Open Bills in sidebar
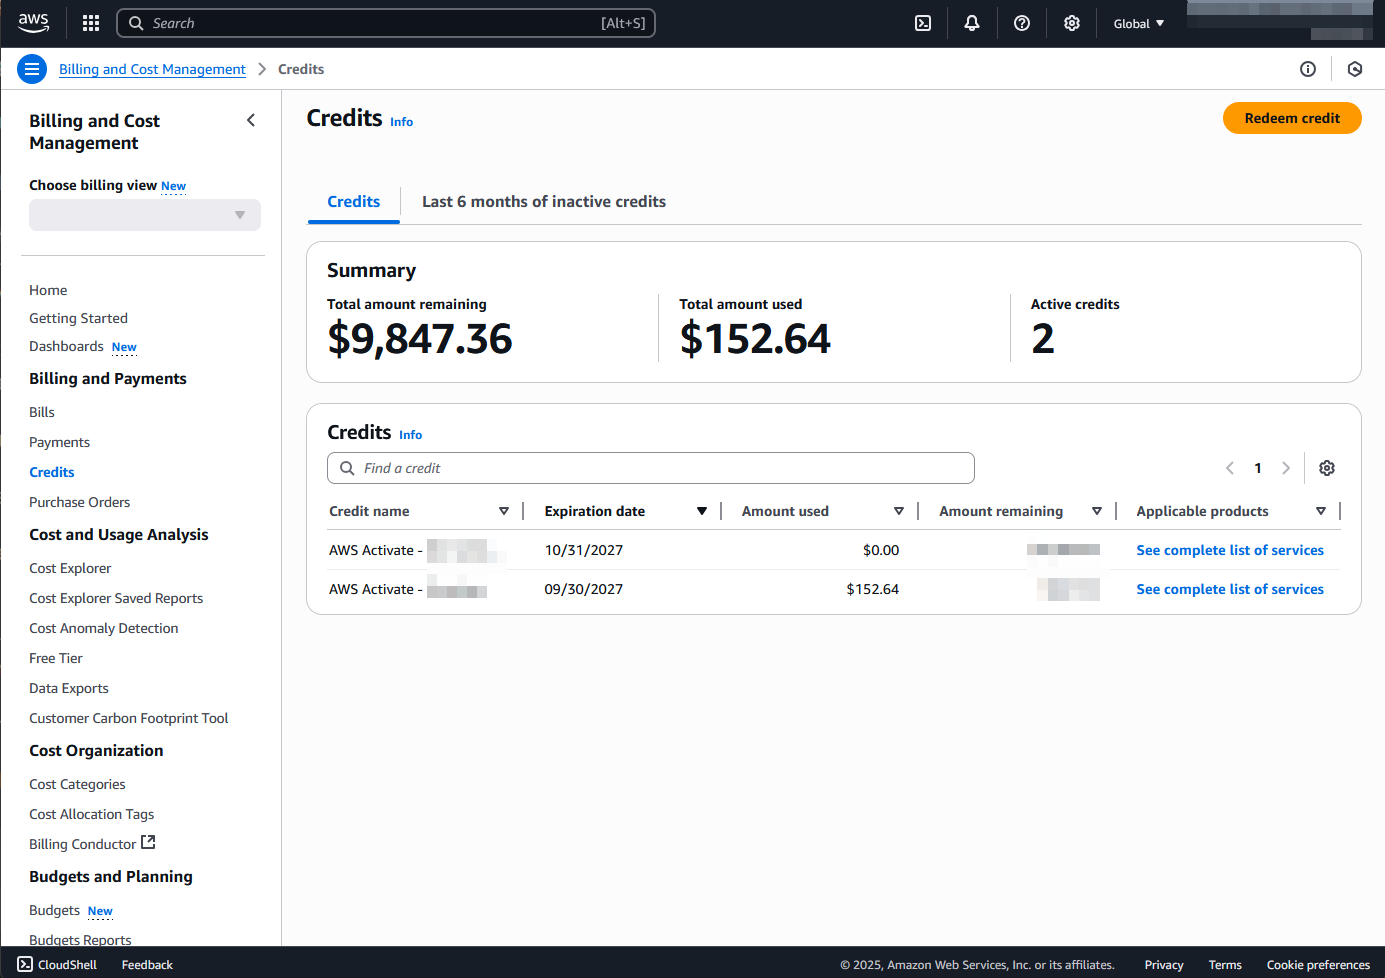1385x978 pixels. 42,412
